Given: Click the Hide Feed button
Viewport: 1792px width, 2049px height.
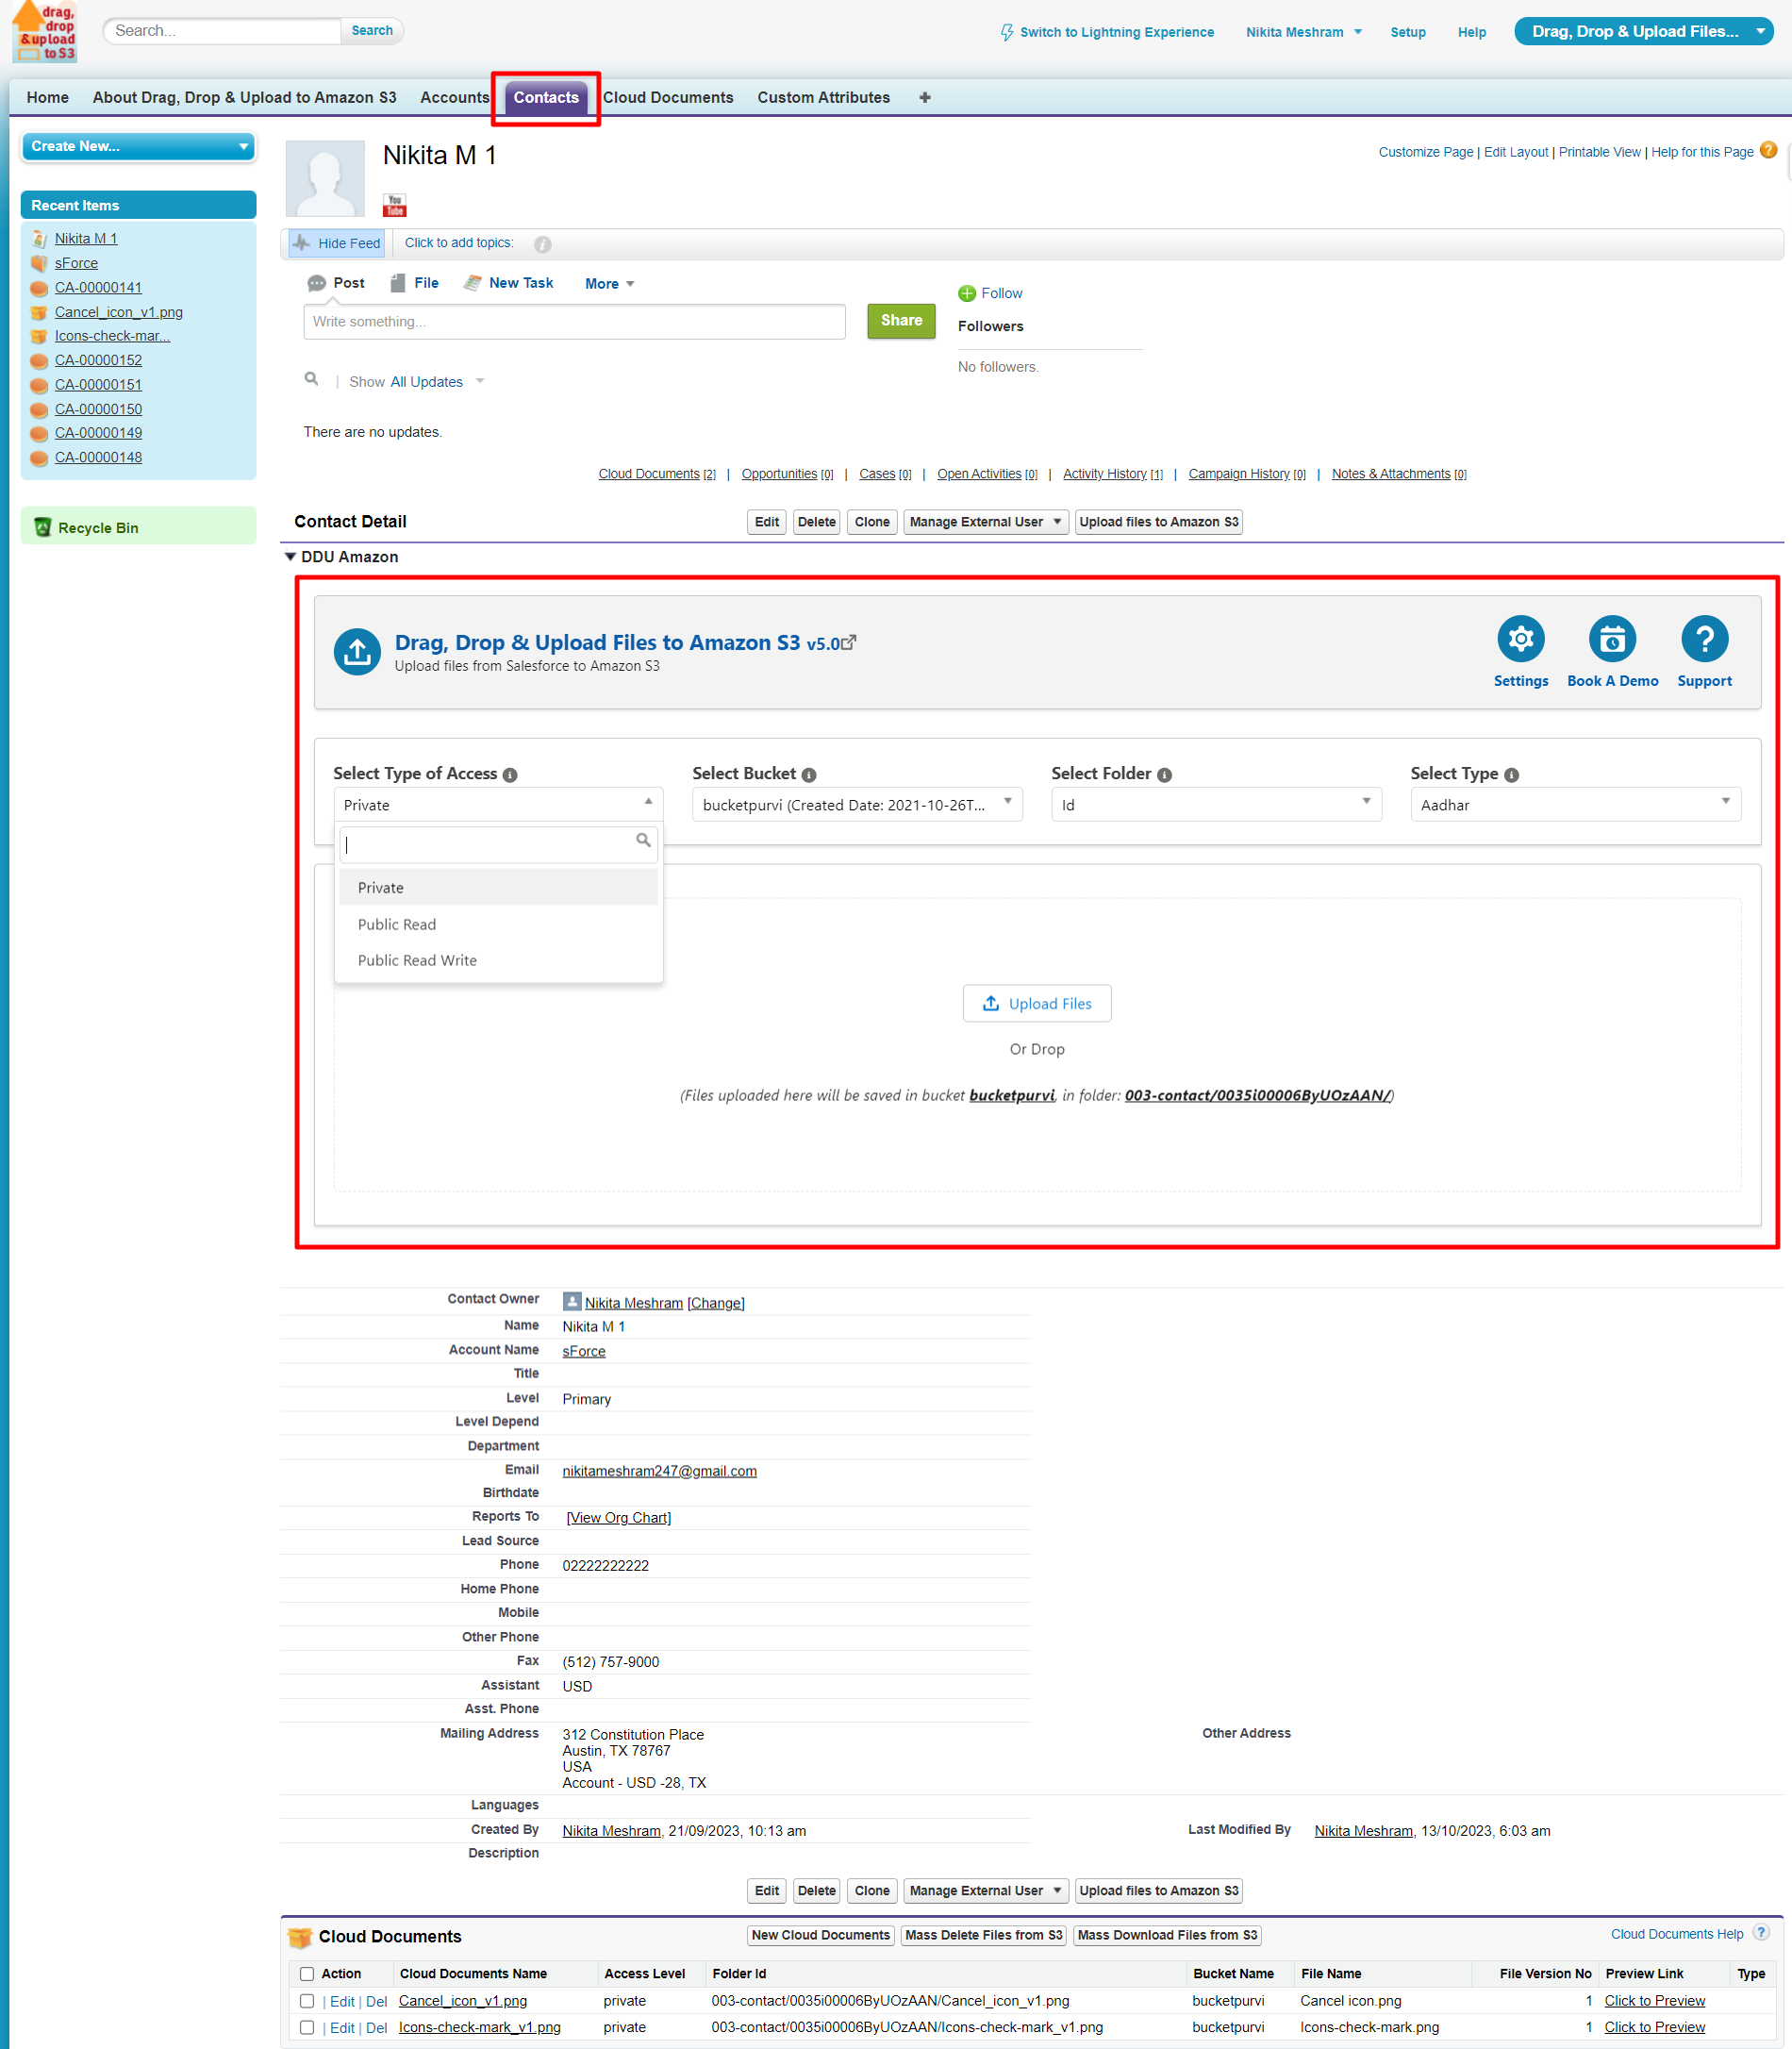Looking at the screenshot, I should pos(337,243).
